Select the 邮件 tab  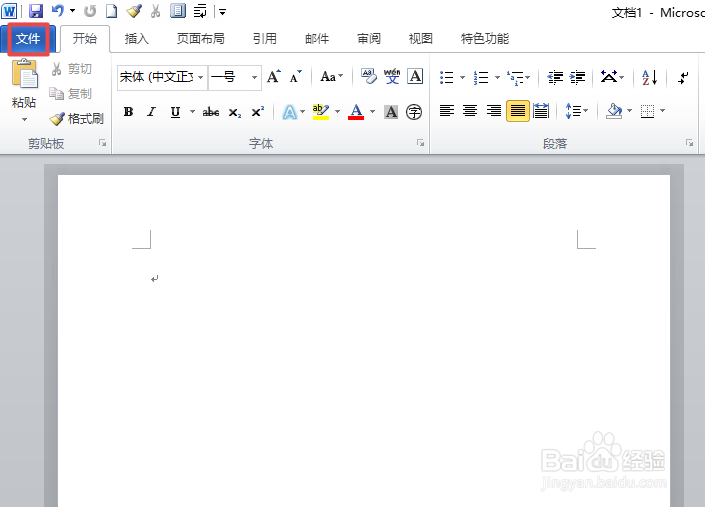(x=317, y=39)
